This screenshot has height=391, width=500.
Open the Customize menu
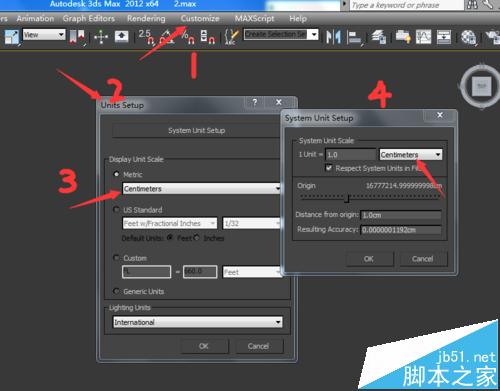pyautogui.click(x=200, y=18)
